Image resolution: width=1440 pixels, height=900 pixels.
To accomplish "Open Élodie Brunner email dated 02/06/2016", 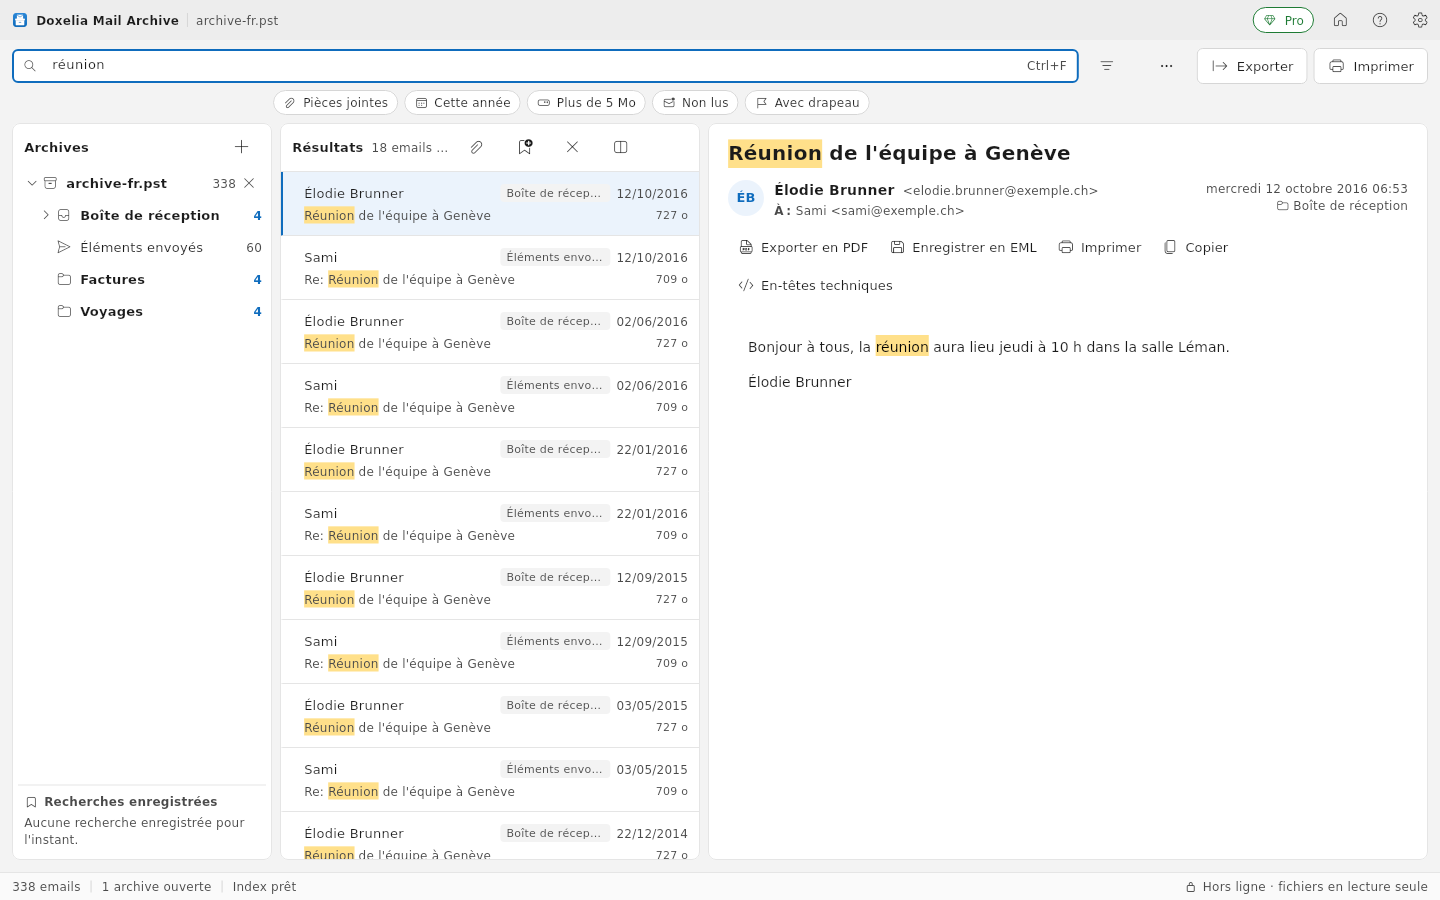I will pos(490,332).
